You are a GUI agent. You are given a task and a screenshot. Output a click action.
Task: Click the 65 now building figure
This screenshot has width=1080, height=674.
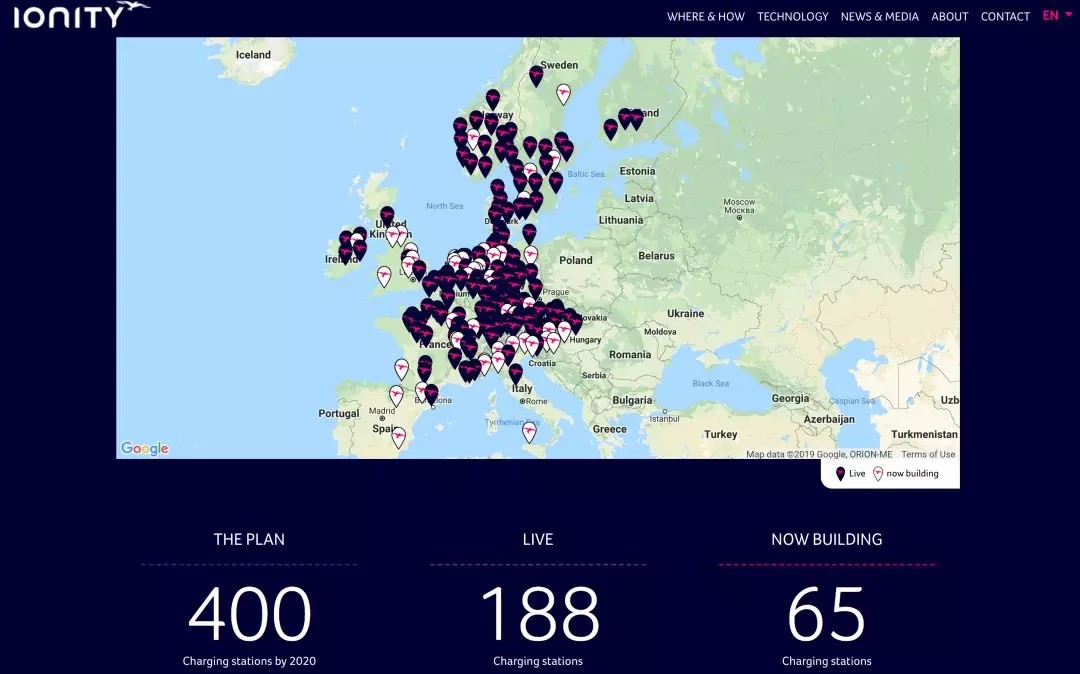pyautogui.click(x=827, y=613)
